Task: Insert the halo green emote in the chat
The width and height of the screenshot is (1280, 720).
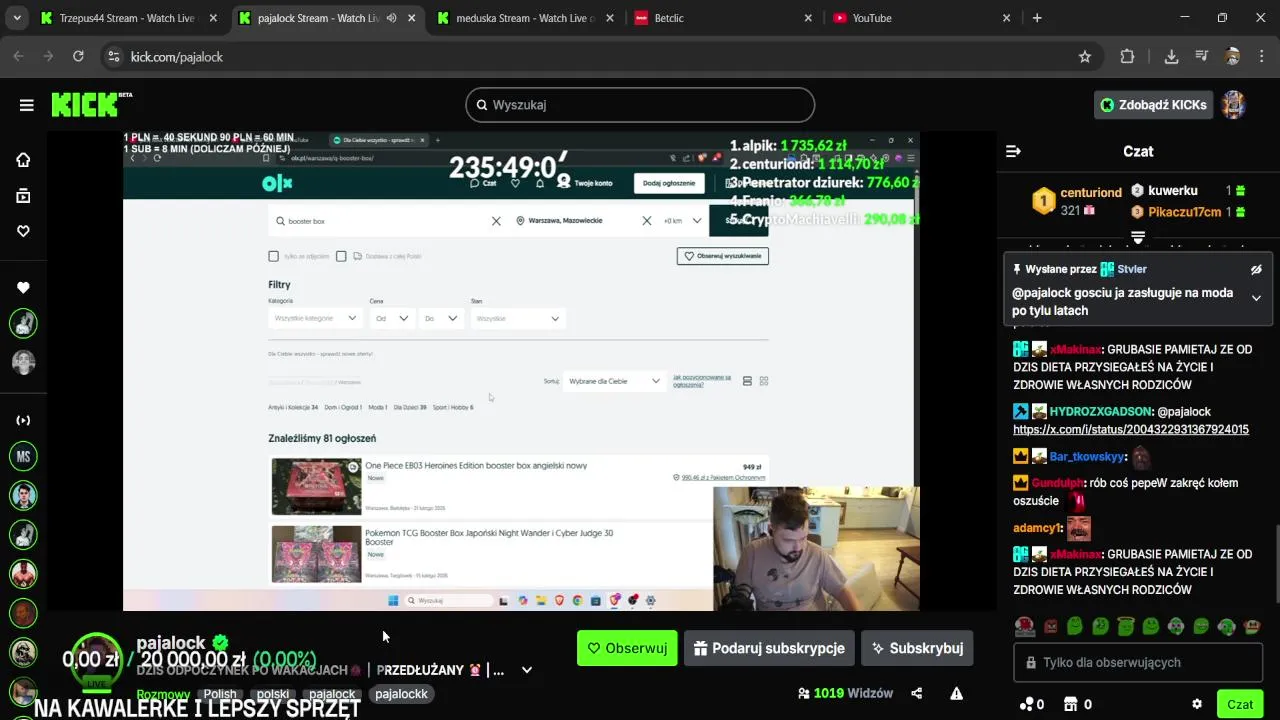Action: point(1125,627)
